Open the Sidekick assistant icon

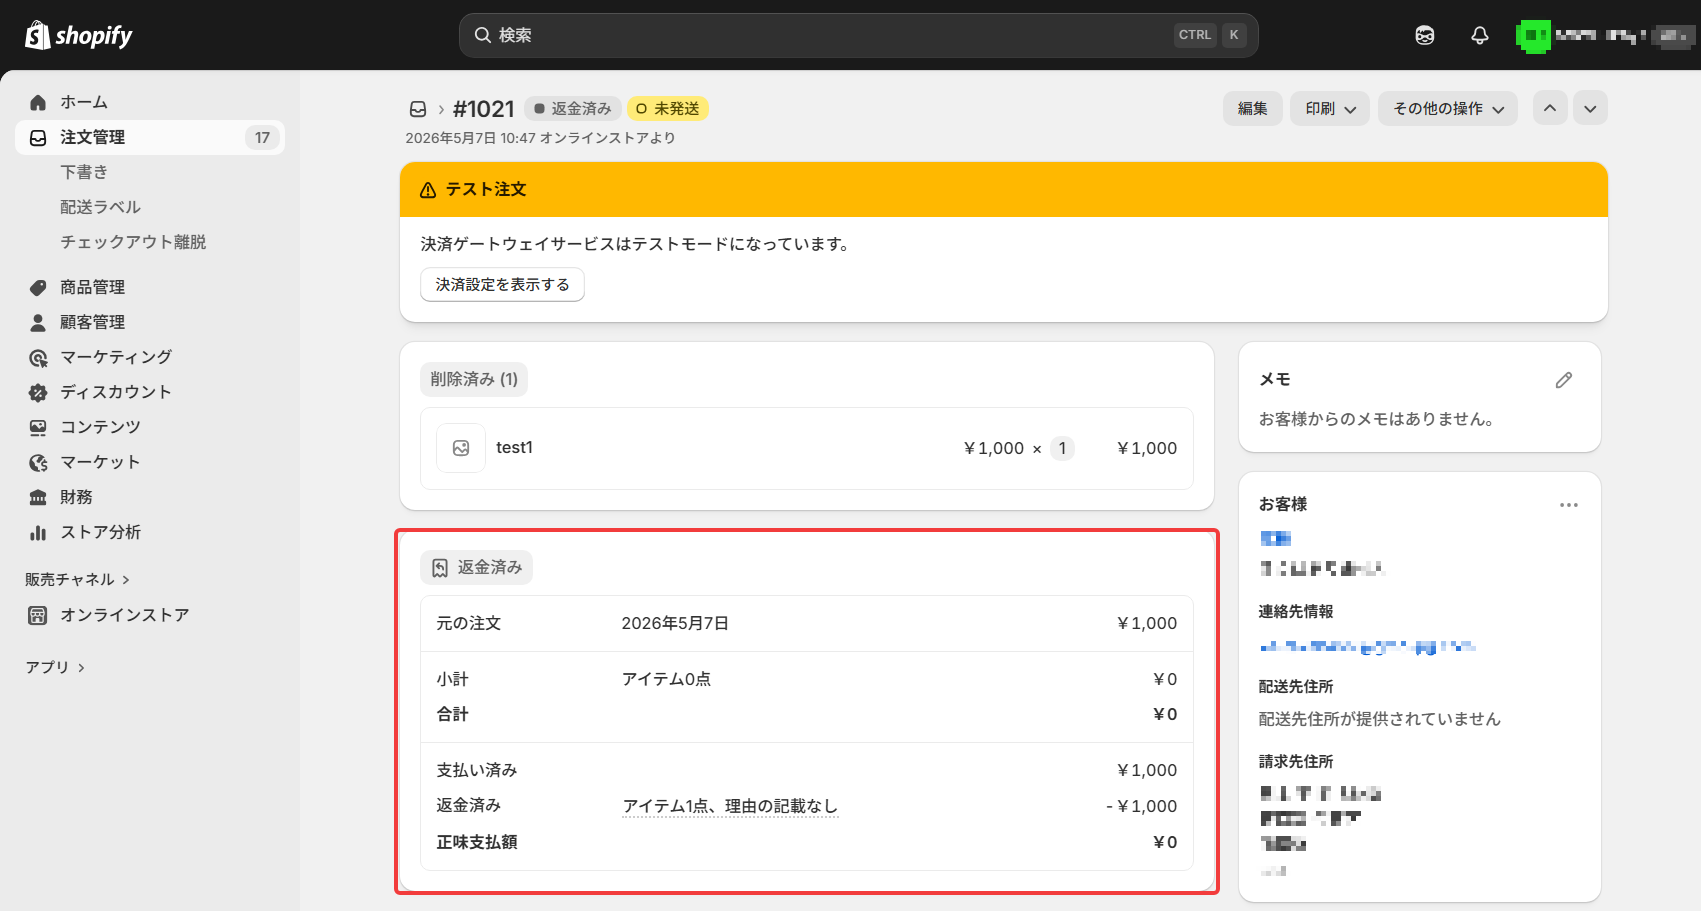[x=1425, y=35]
